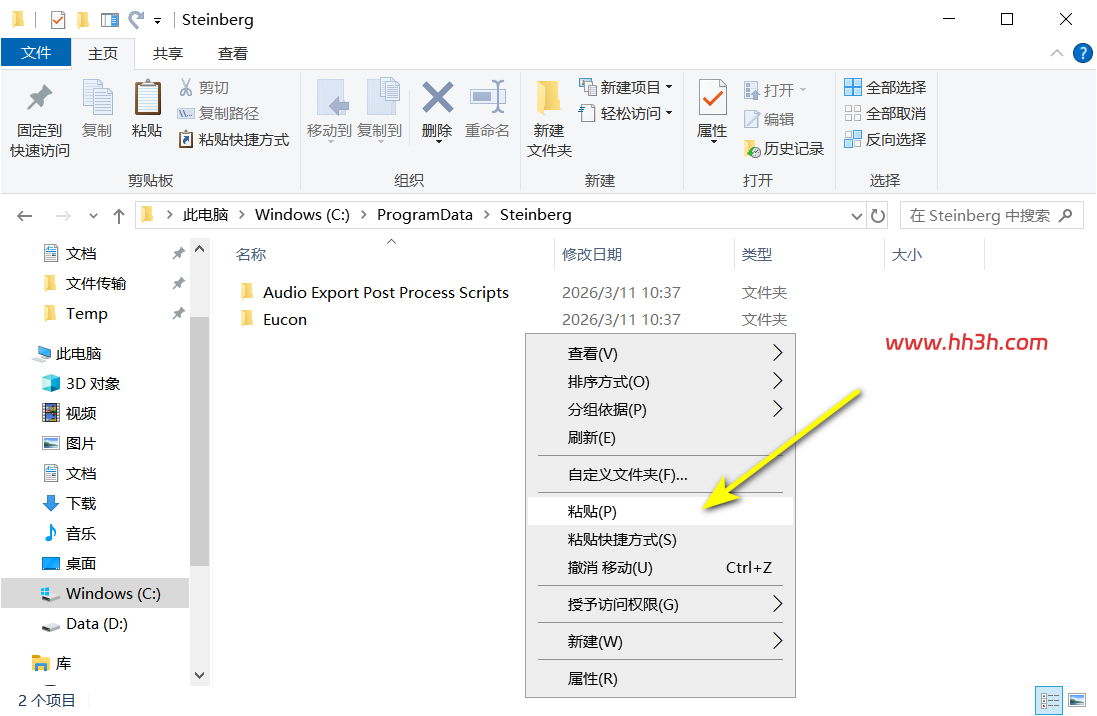Choose Refresh (刷新) in context menu
Viewport: 1097px width, 716px height.
click(x=660, y=437)
